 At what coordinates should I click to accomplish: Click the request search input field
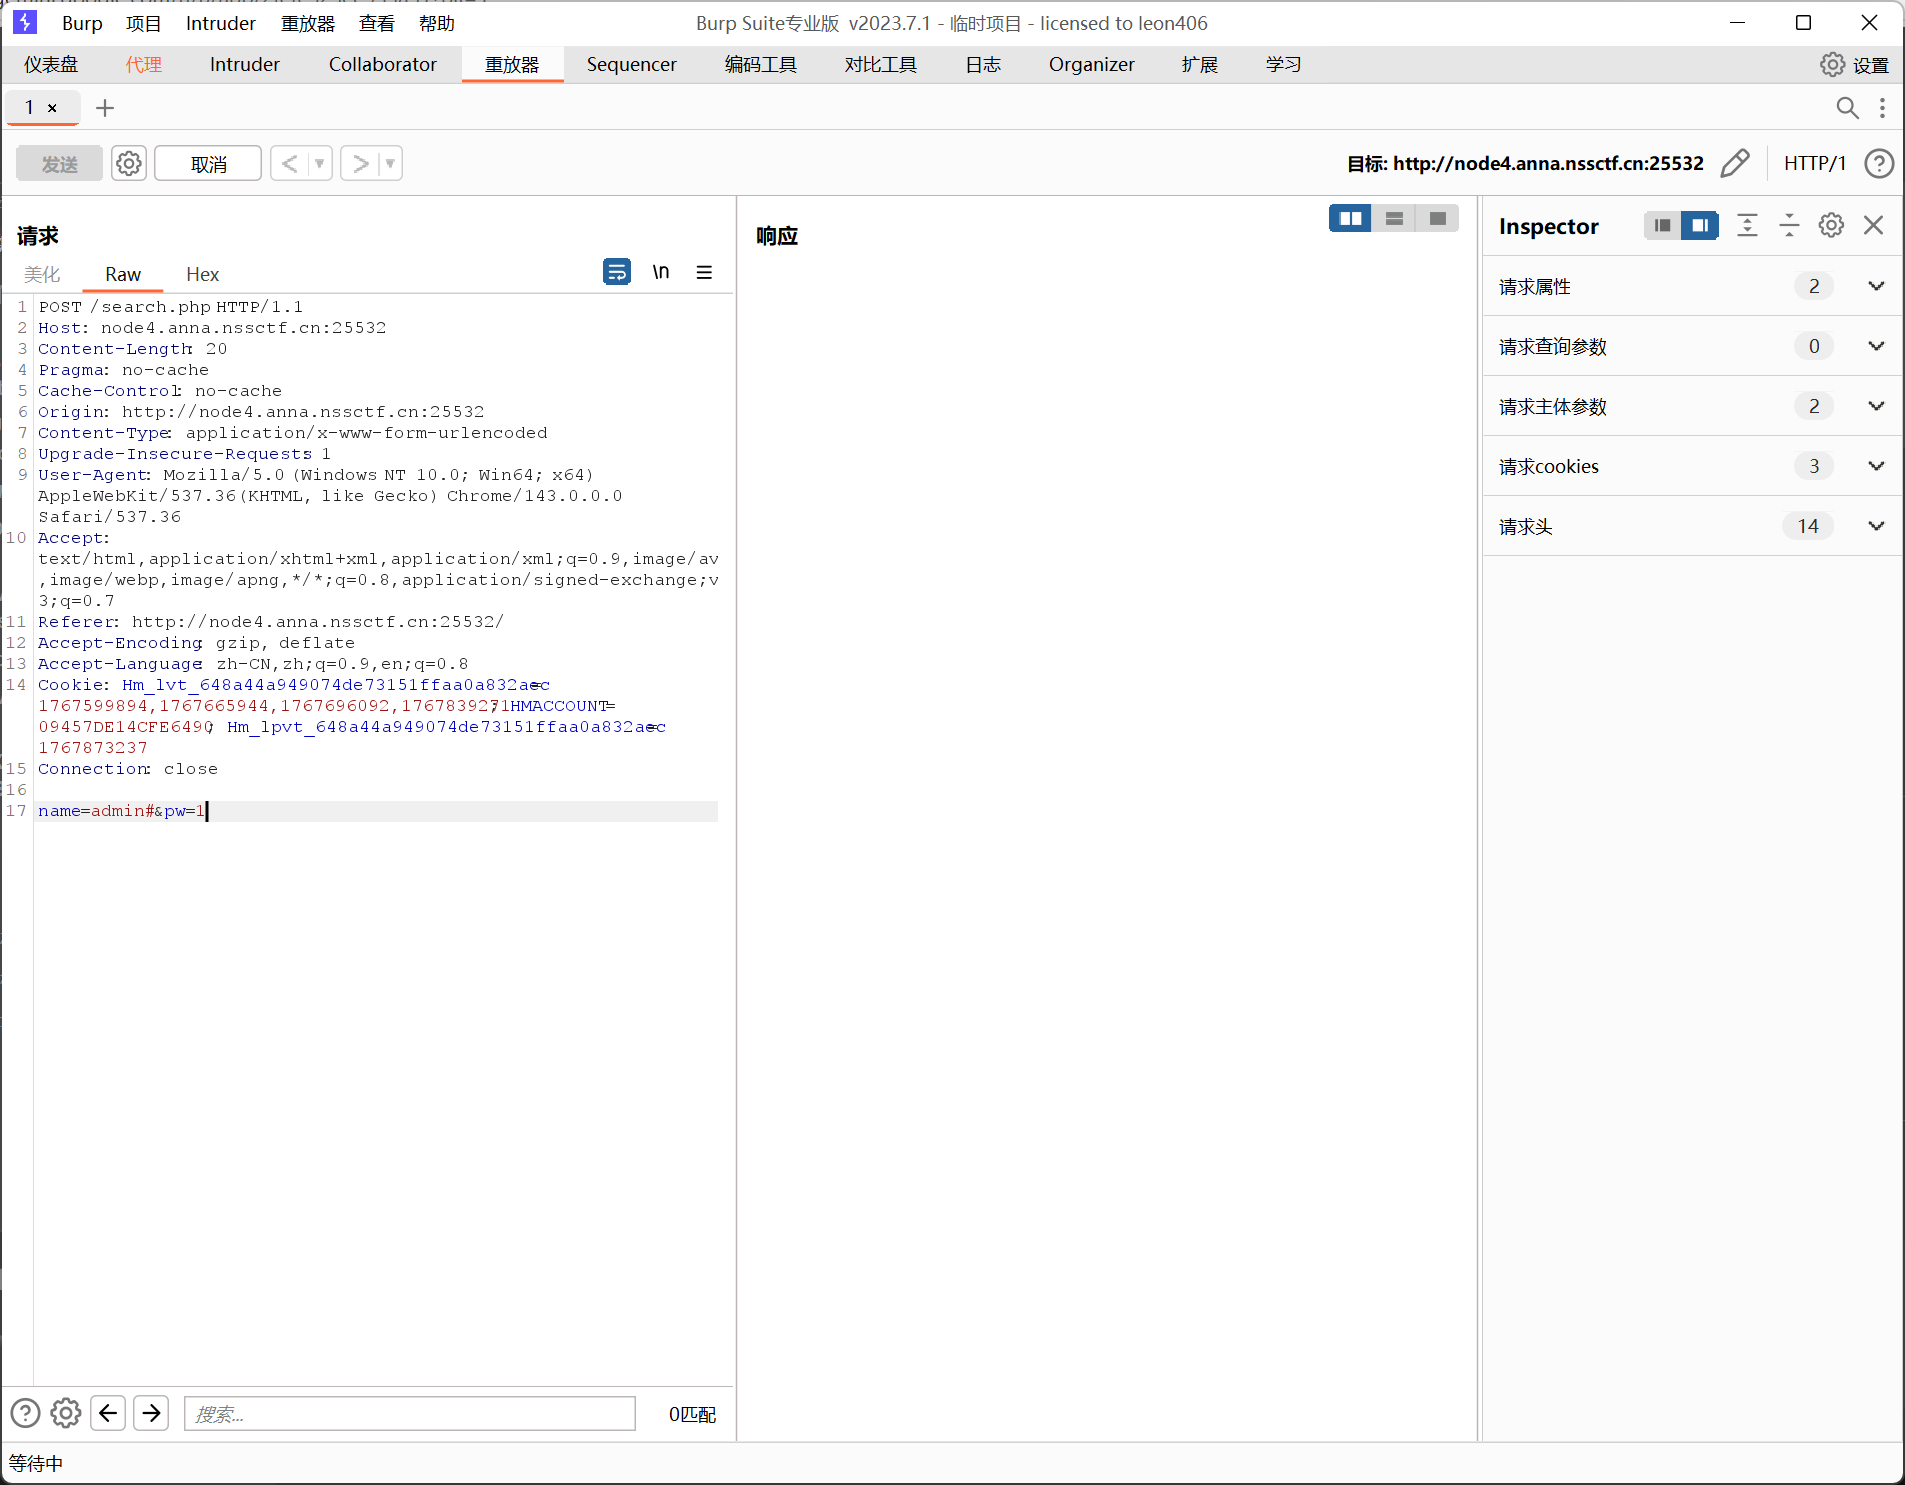[410, 1413]
